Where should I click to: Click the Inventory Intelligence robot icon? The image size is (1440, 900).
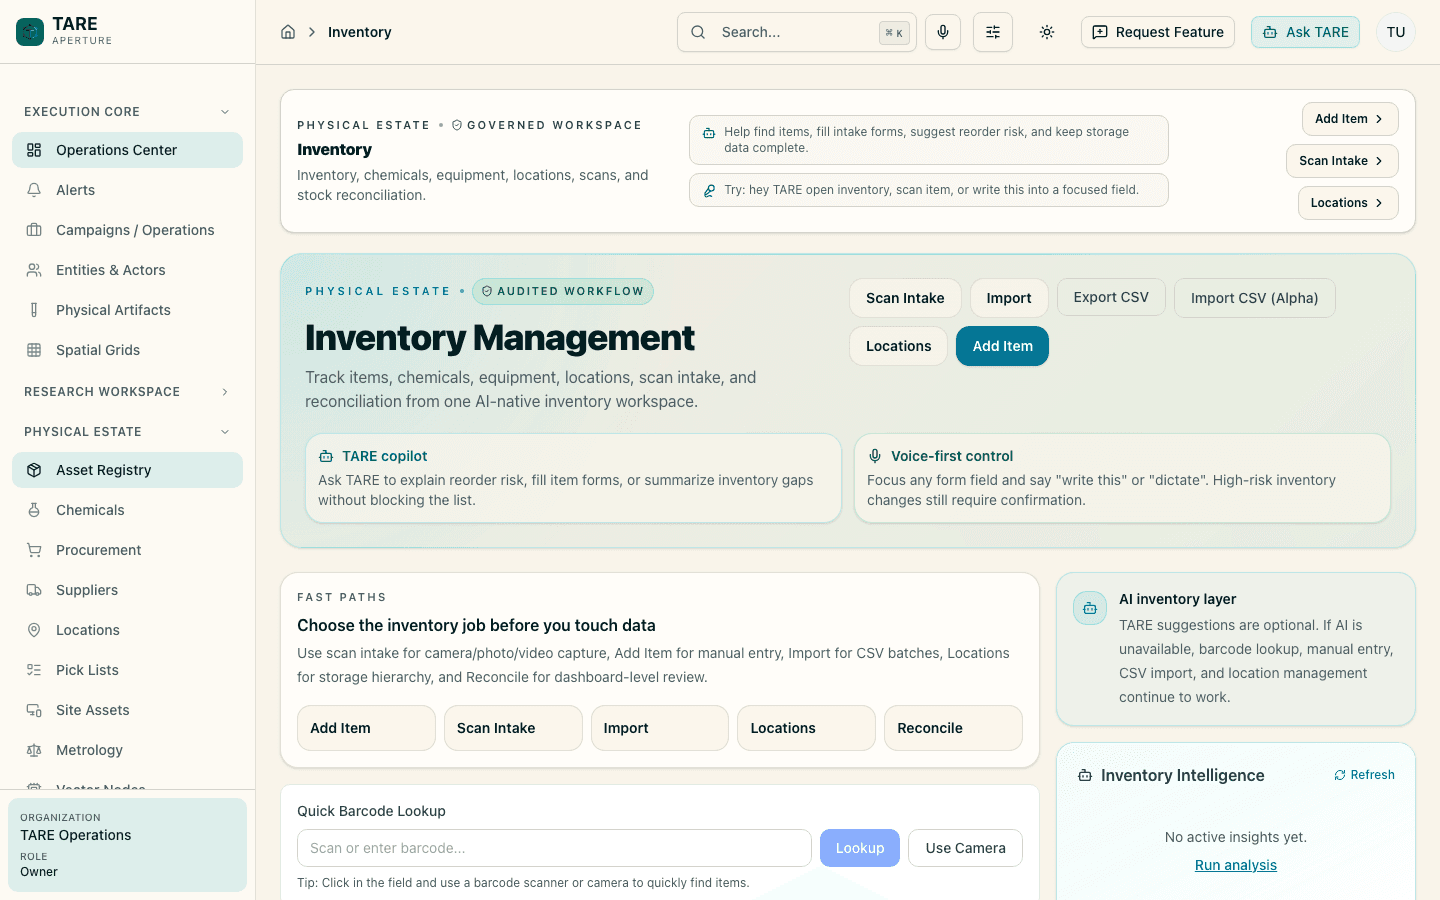tap(1085, 776)
